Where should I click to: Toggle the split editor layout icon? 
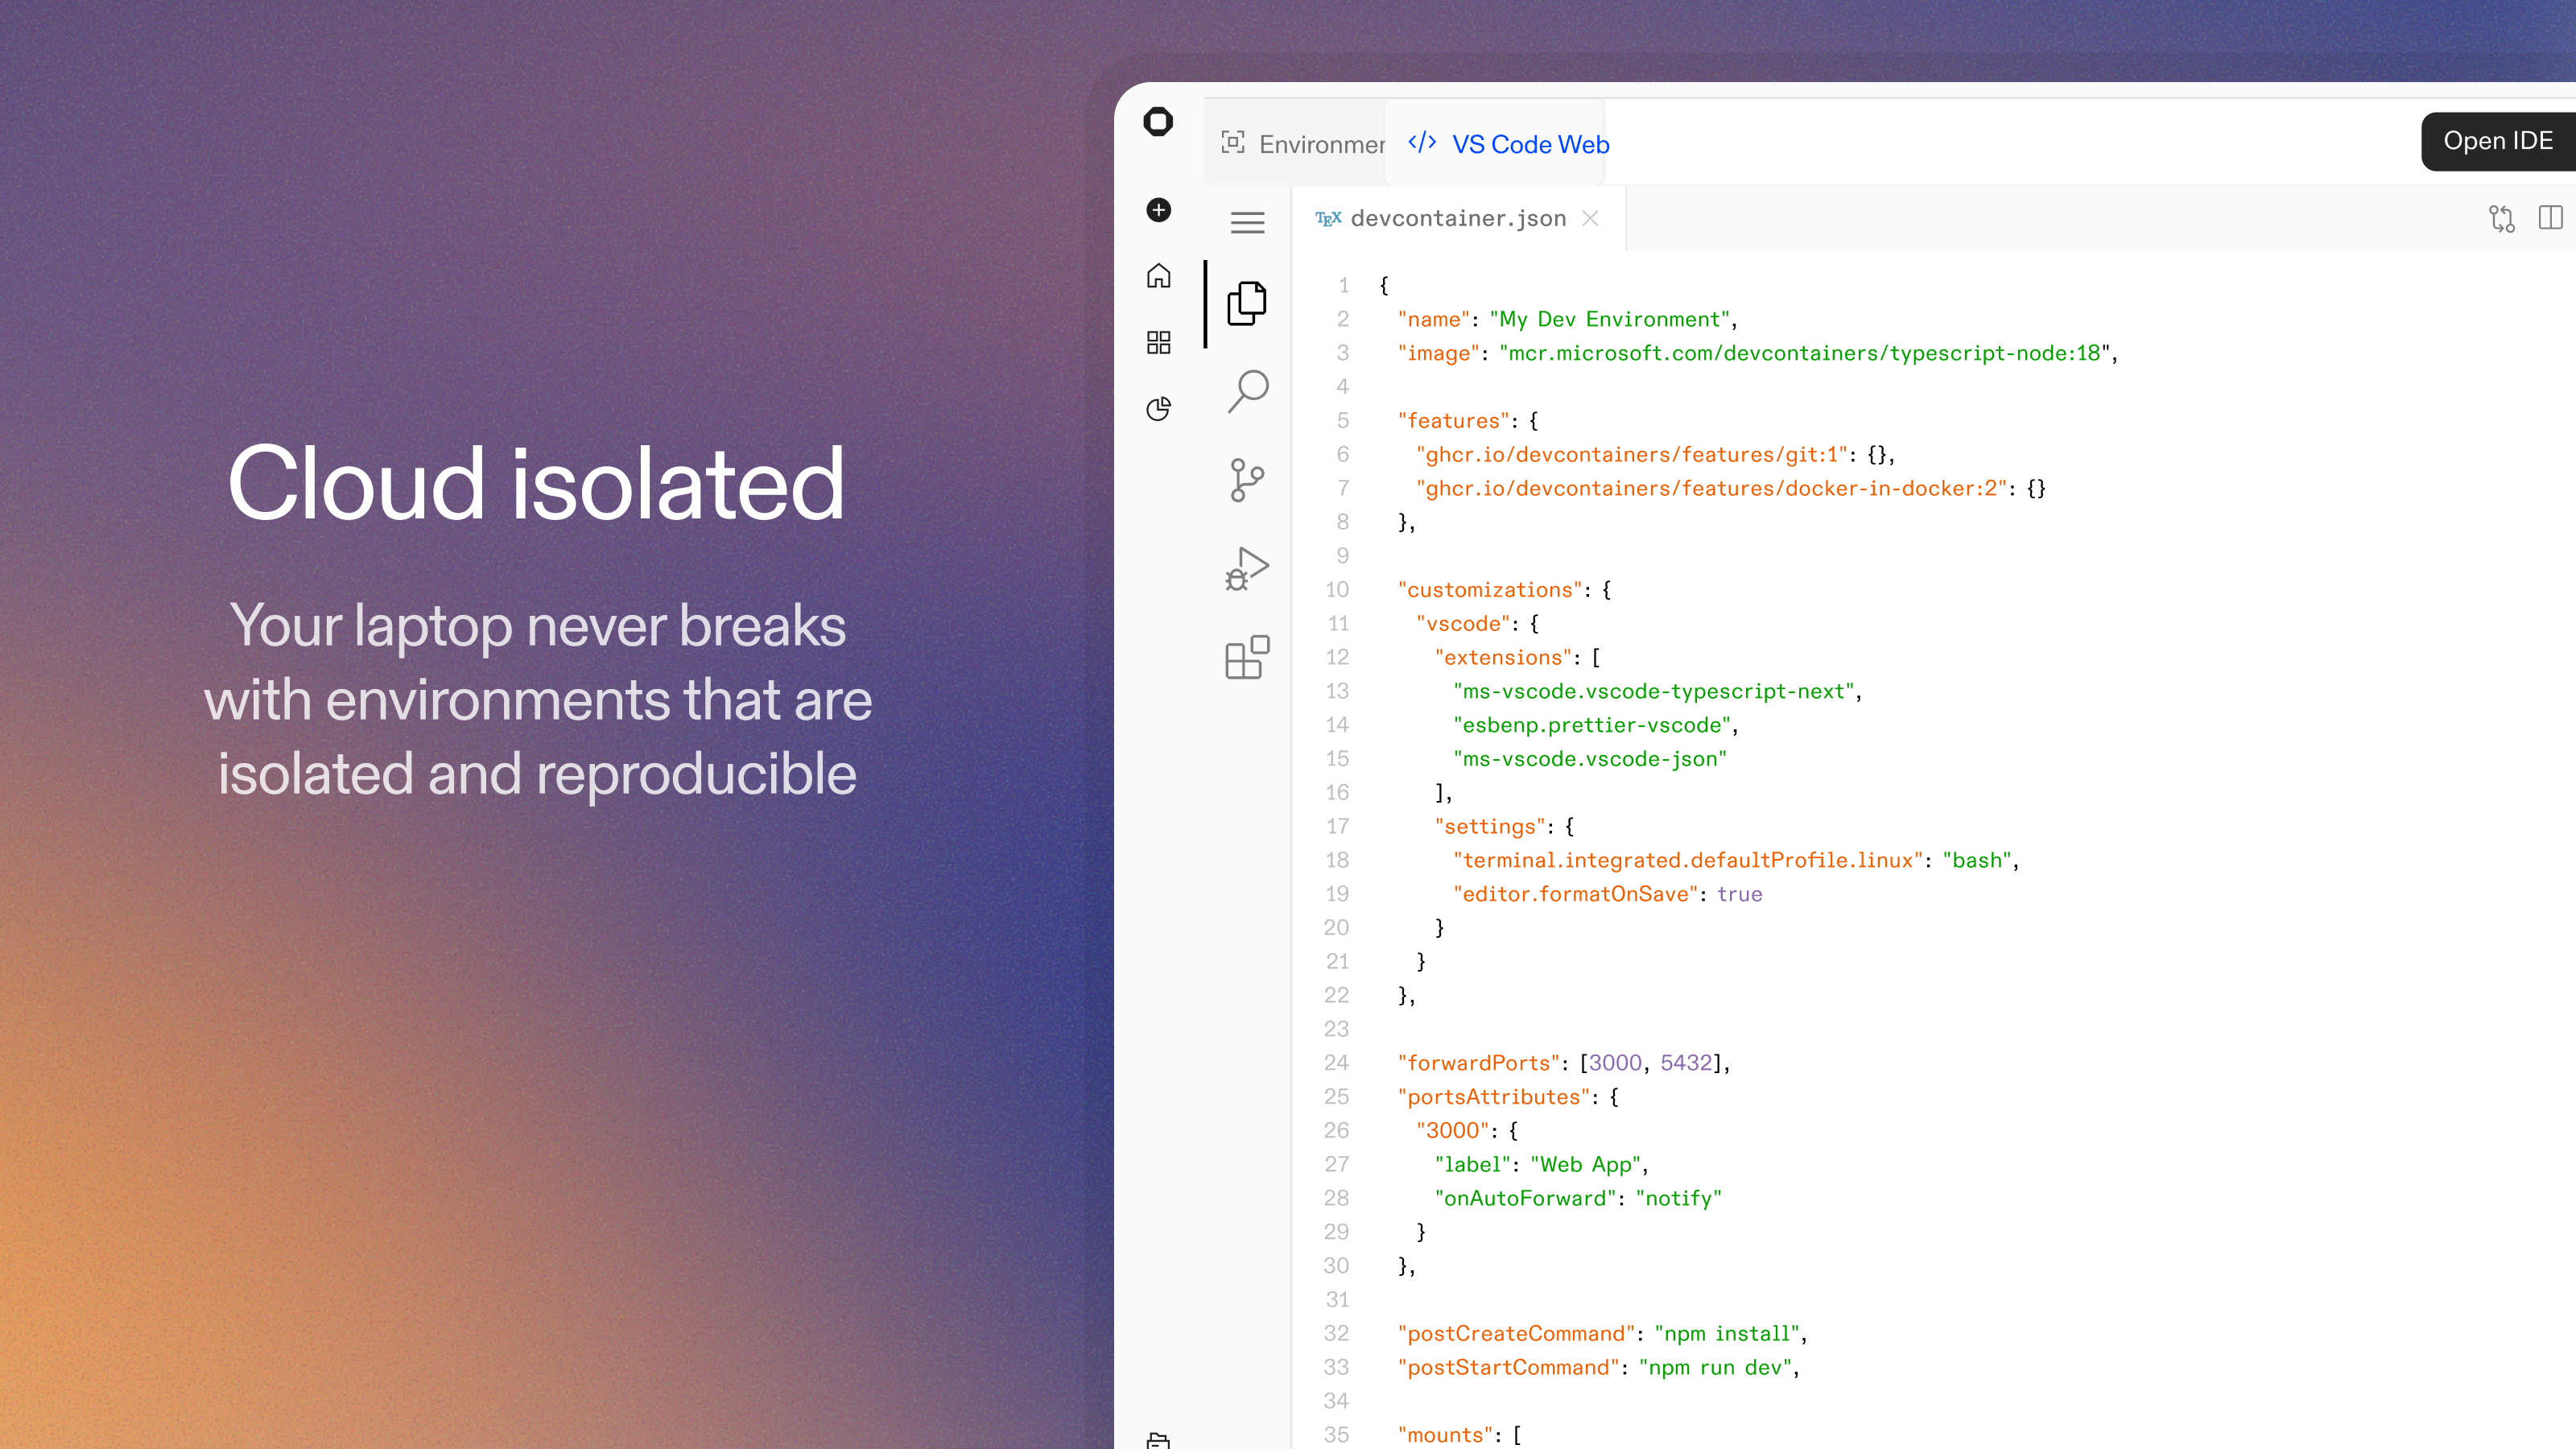point(2550,218)
